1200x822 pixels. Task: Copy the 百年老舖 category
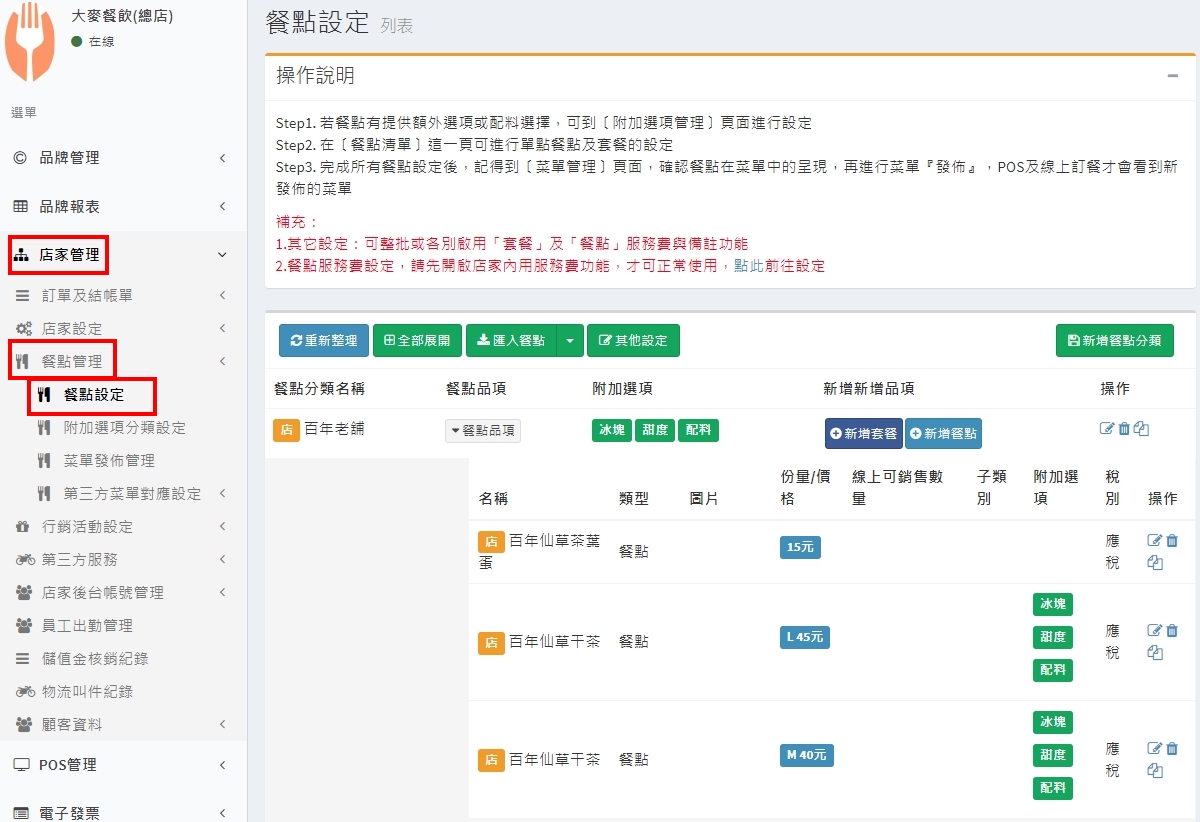click(x=1141, y=429)
